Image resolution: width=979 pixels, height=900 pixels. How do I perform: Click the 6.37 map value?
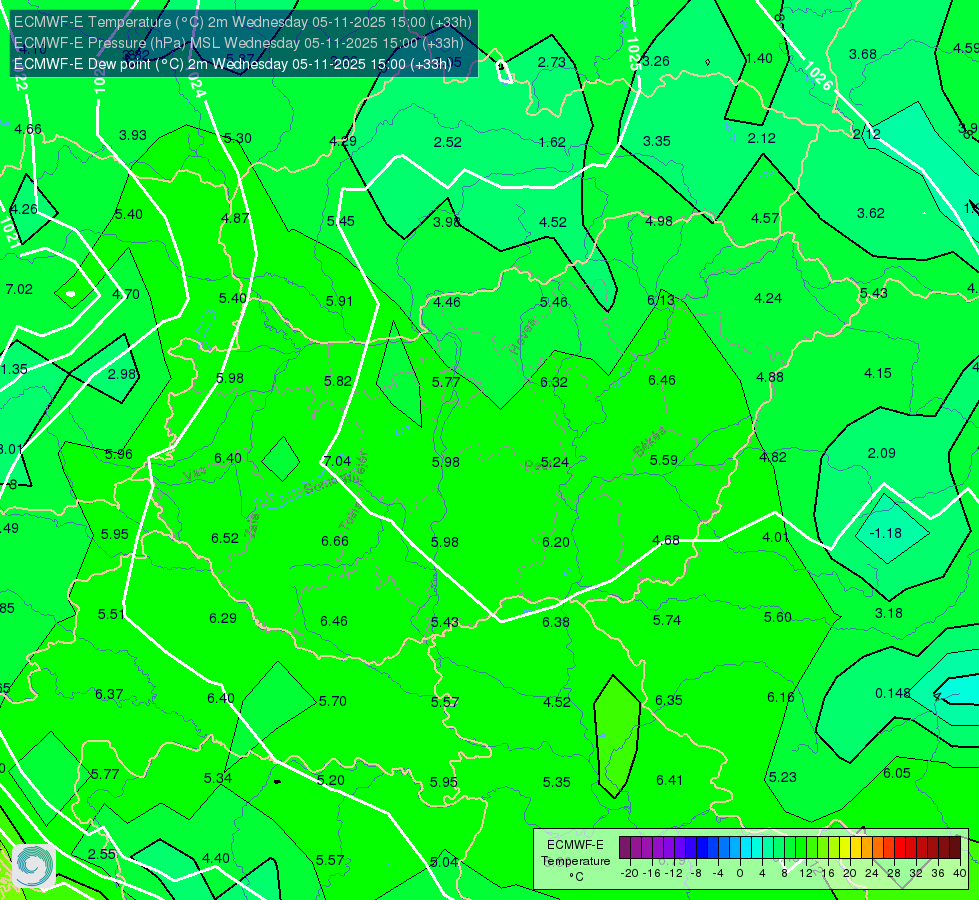tap(109, 695)
